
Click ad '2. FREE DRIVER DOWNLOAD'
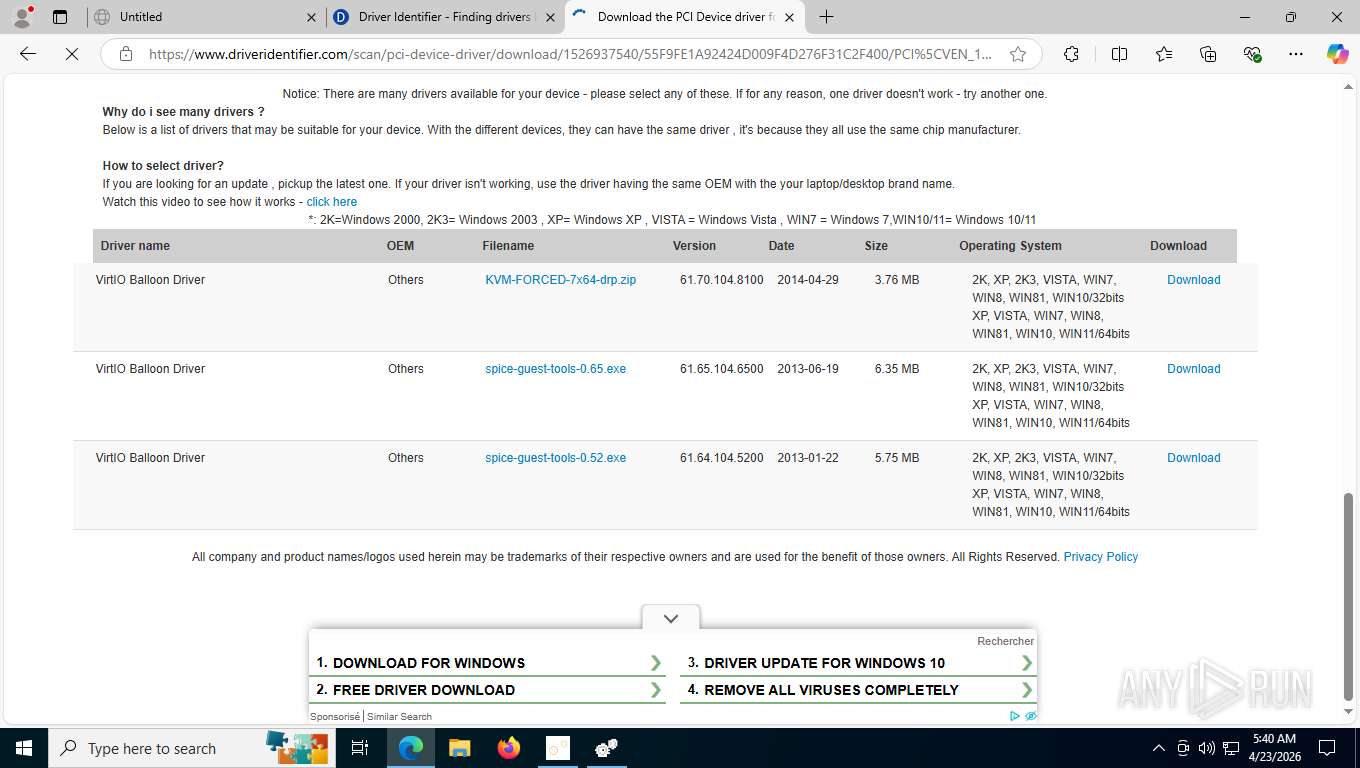[489, 690]
